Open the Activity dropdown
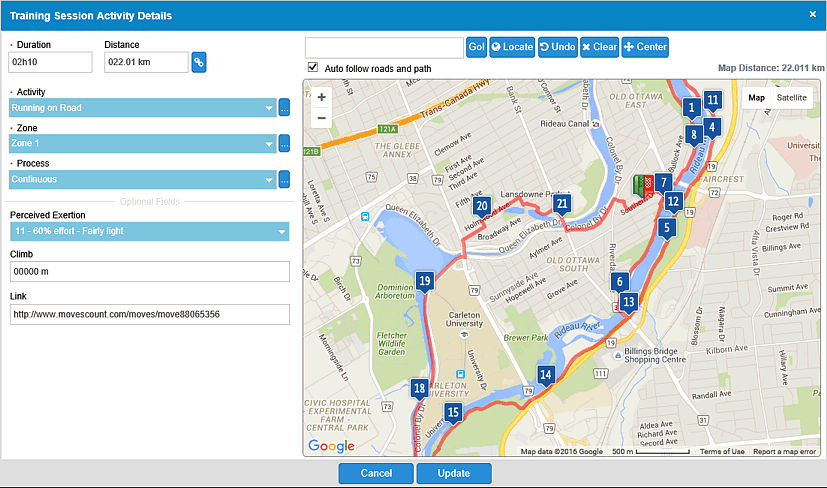 pyautogui.click(x=142, y=108)
